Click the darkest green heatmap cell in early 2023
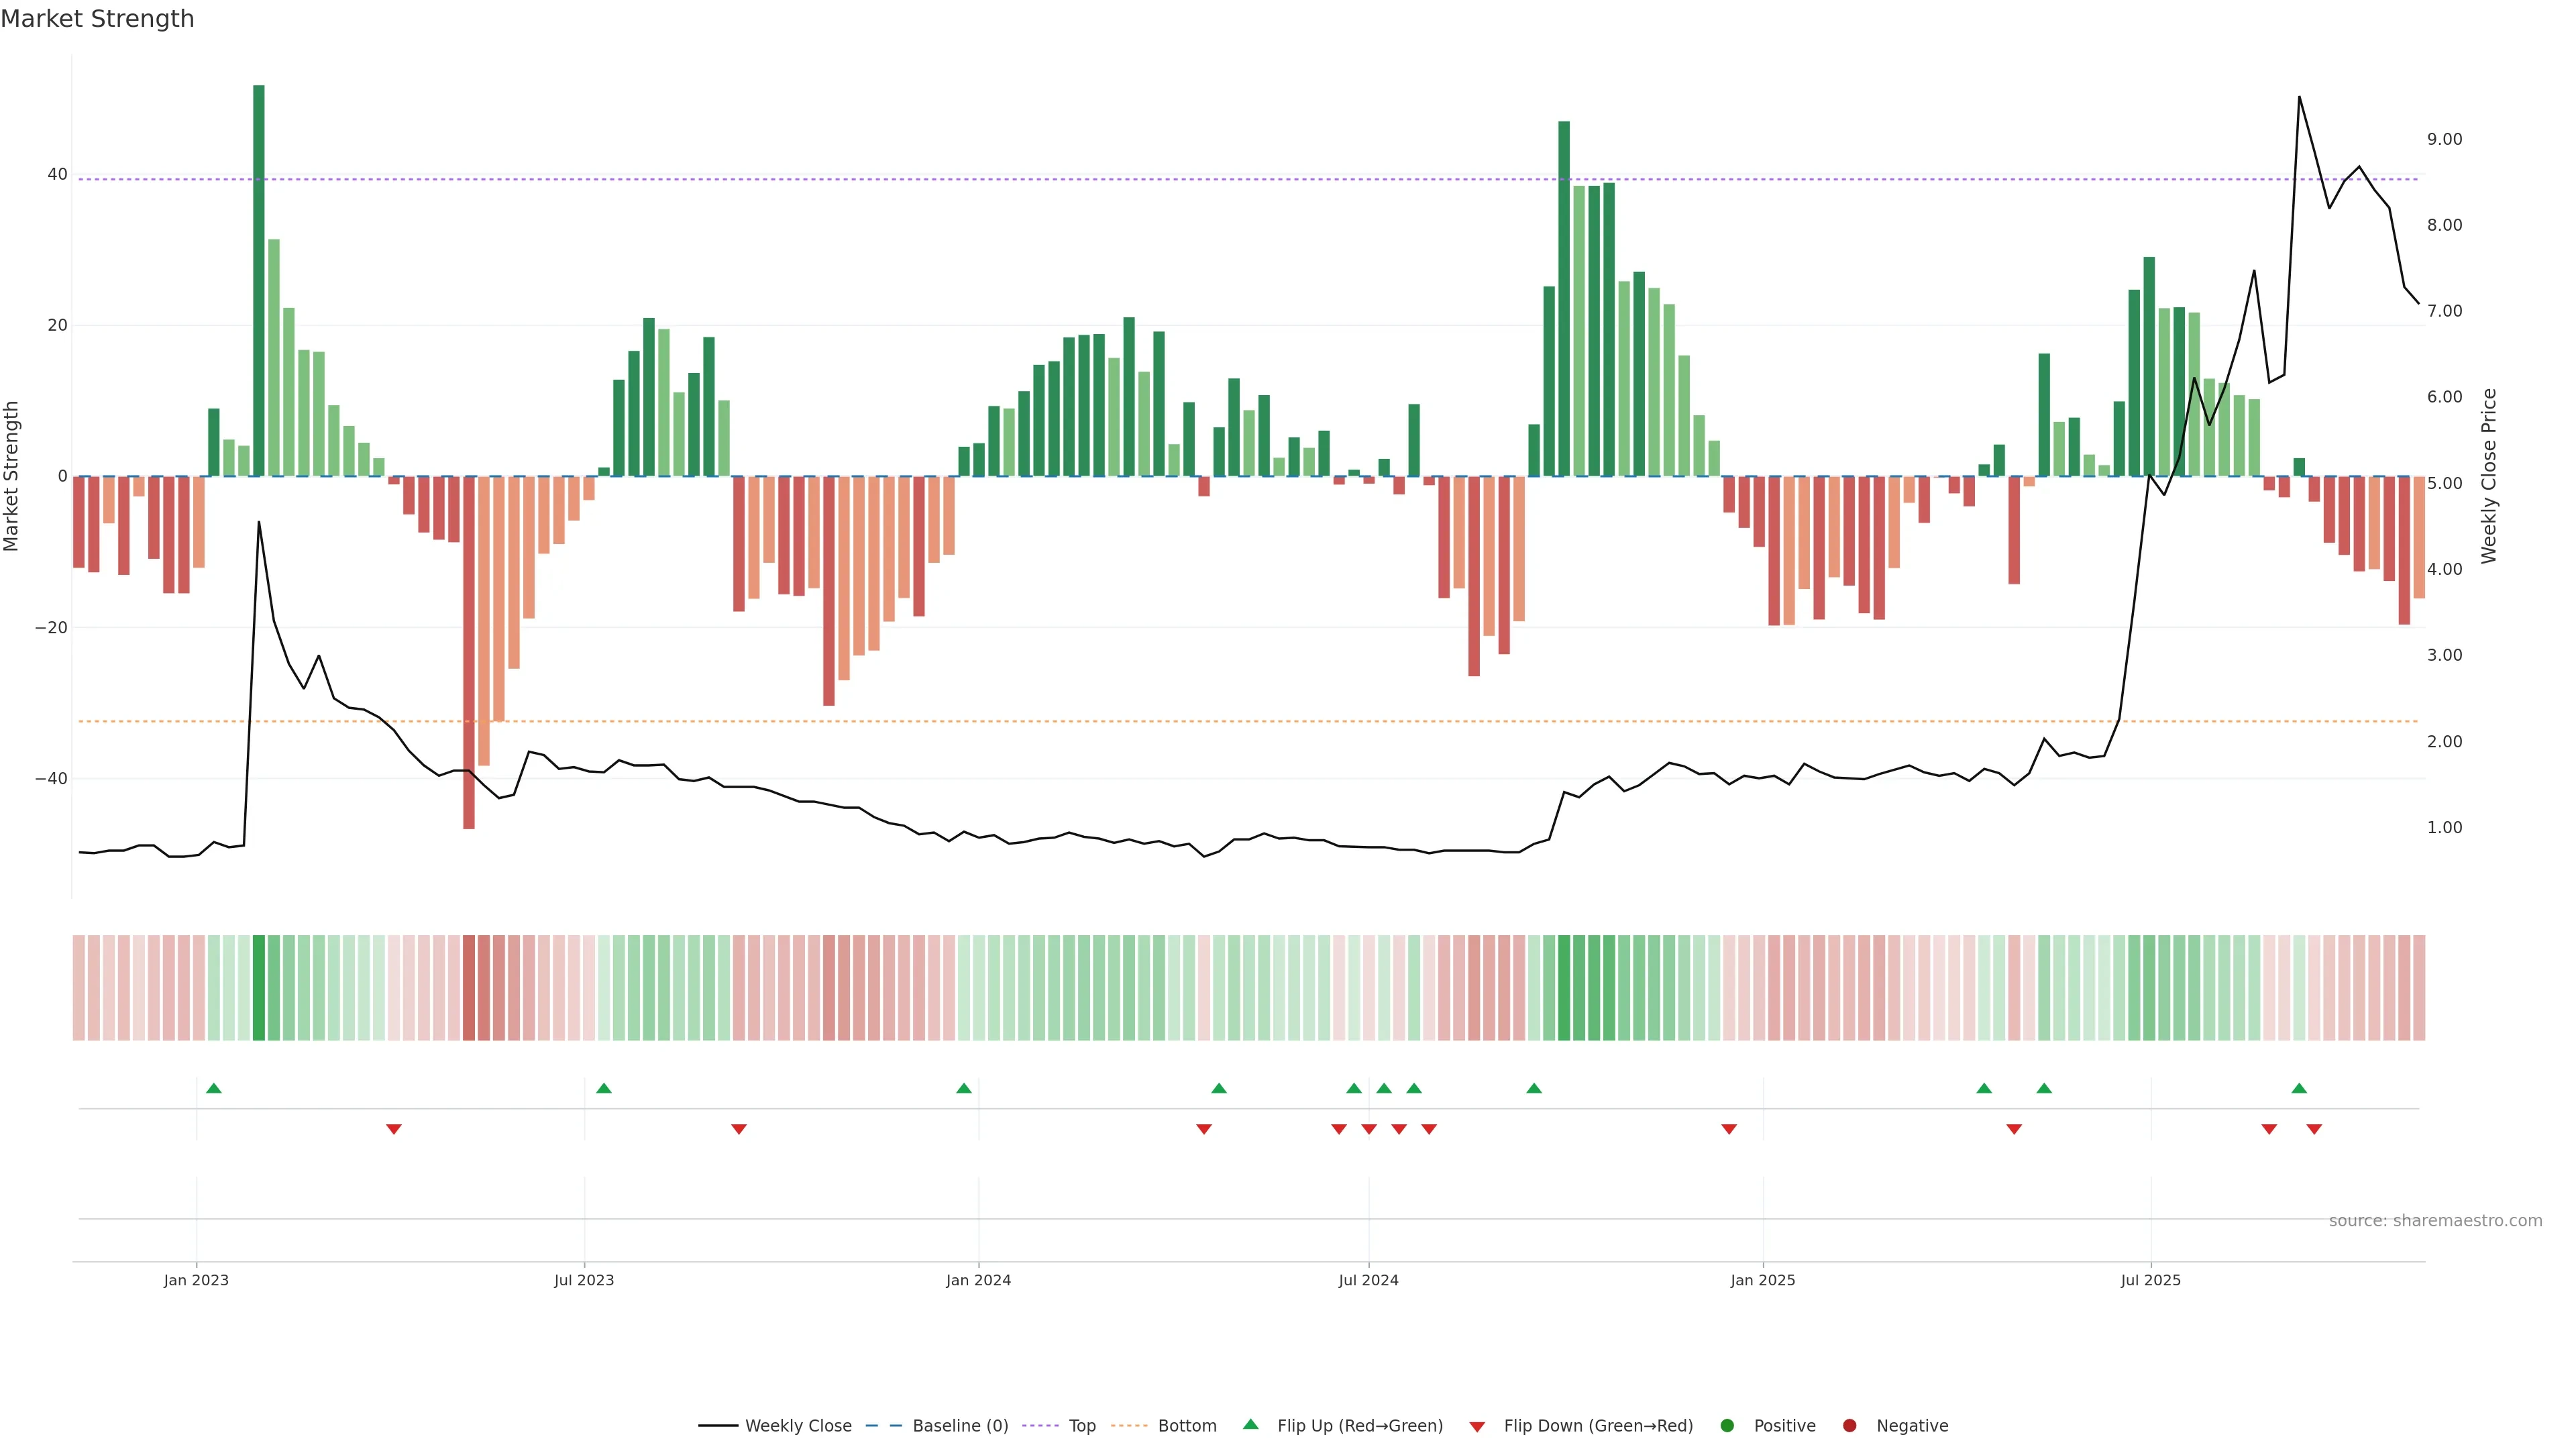Screen dimensions: 2576x1449 259,988
